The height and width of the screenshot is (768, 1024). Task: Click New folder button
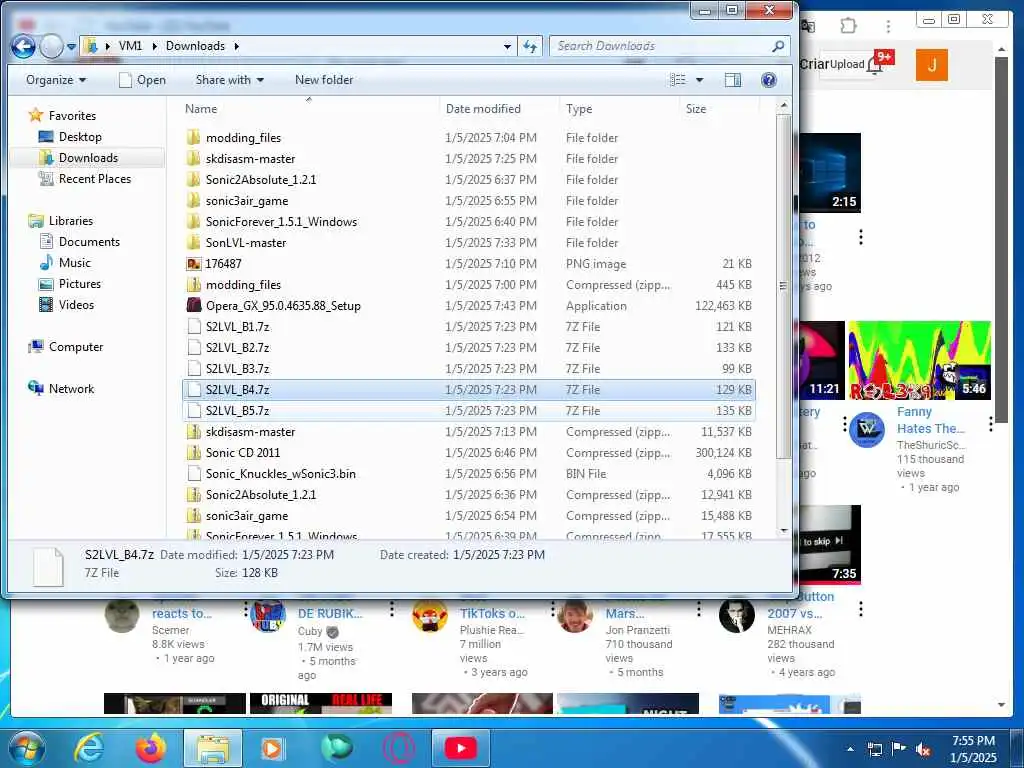point(324,80)
